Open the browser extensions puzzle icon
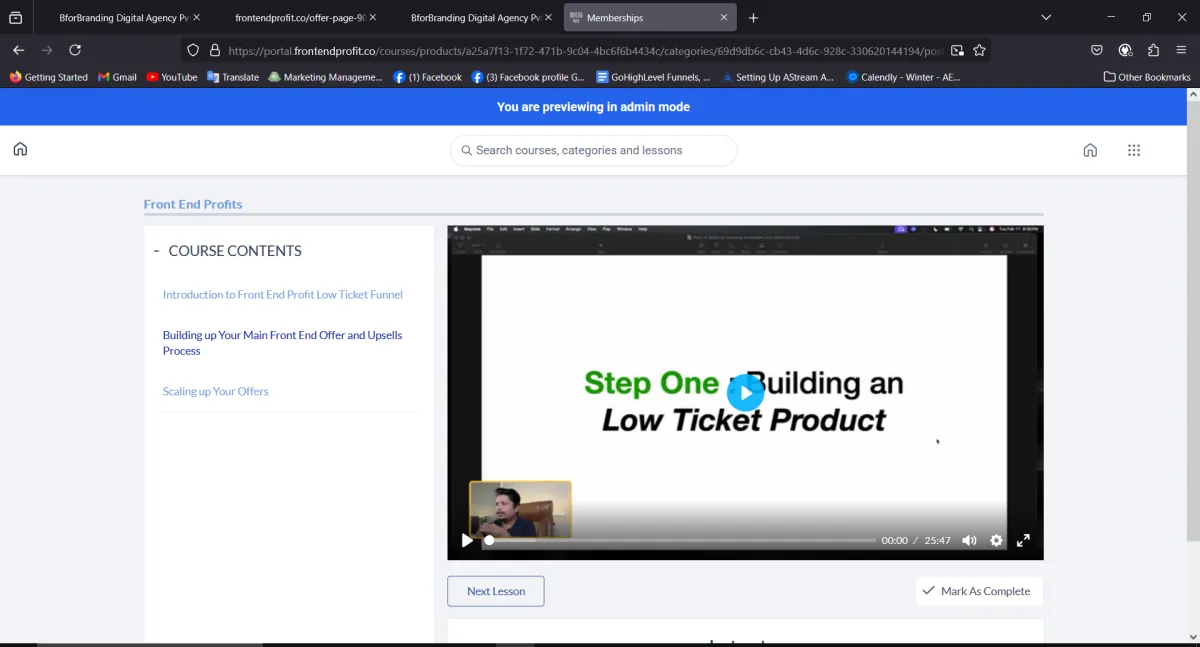This screenshot has width=1200, height=647. click(1153, 50)
